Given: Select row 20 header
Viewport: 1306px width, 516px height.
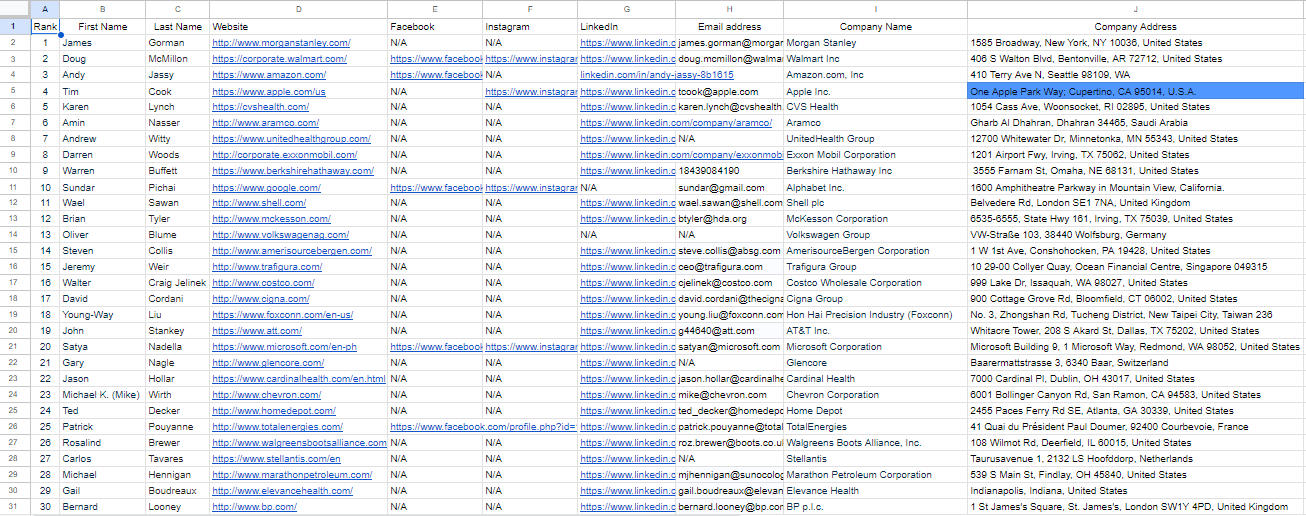Looking at the screenshot, I should click(14, 331).
